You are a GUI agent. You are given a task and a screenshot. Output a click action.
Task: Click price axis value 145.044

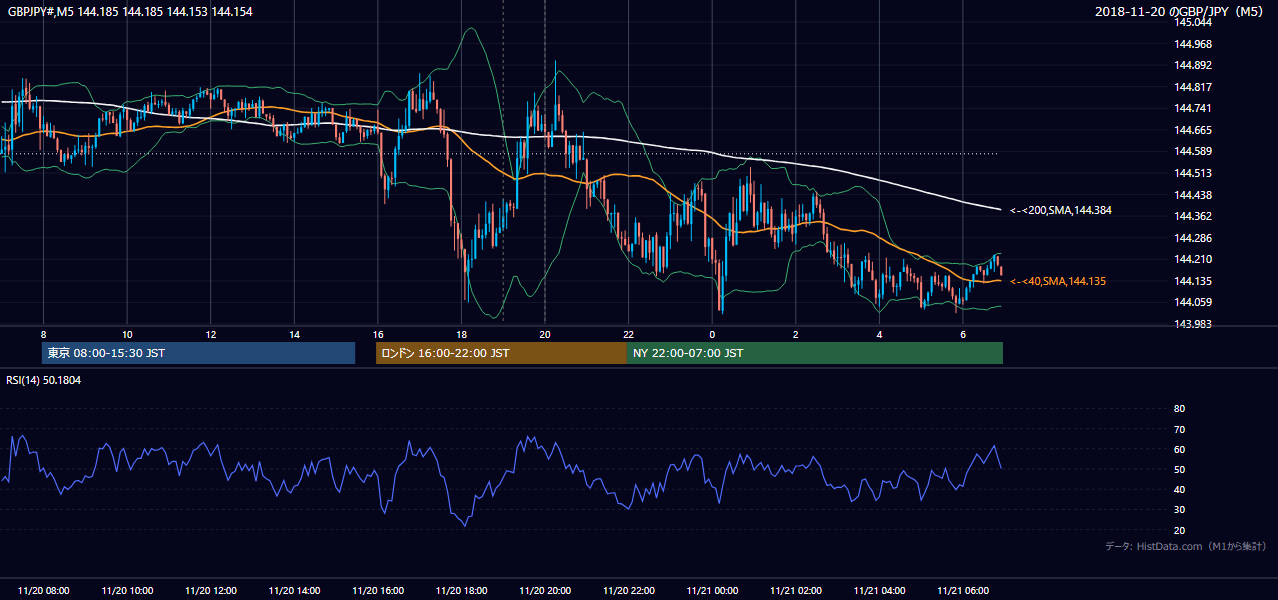(1193, 22)
